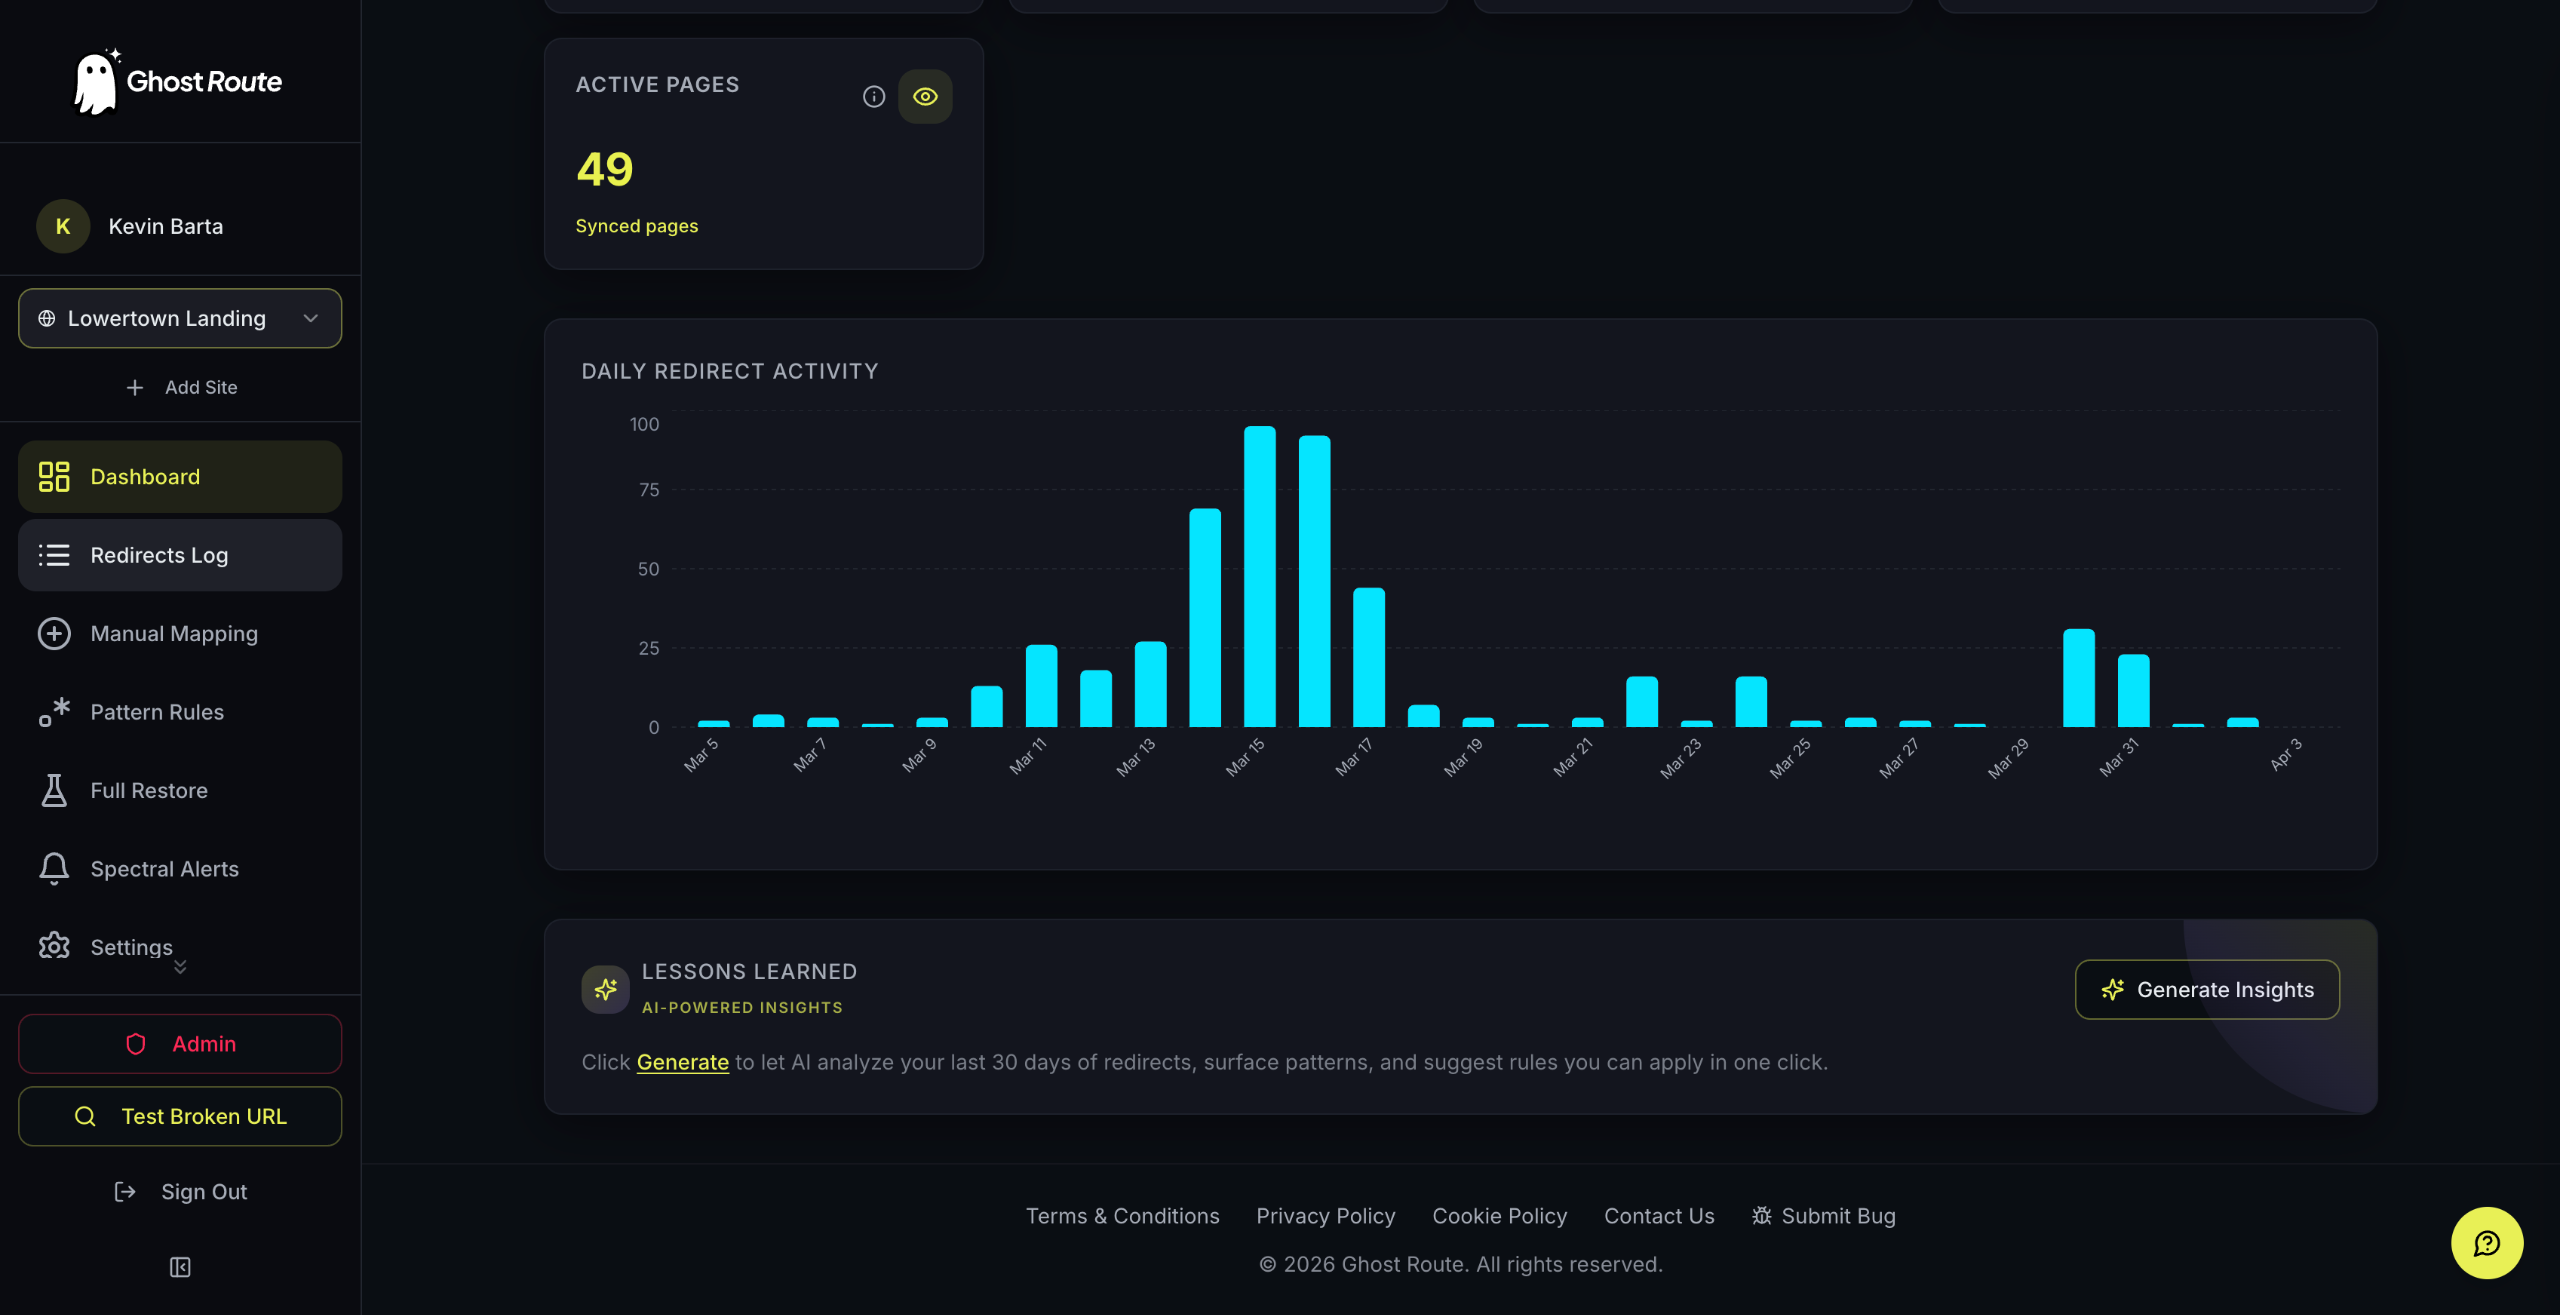The width and height of the screenshot is (2560, 1315).
Task: Click Test Broken URL button
Action: pos(180,1116)
